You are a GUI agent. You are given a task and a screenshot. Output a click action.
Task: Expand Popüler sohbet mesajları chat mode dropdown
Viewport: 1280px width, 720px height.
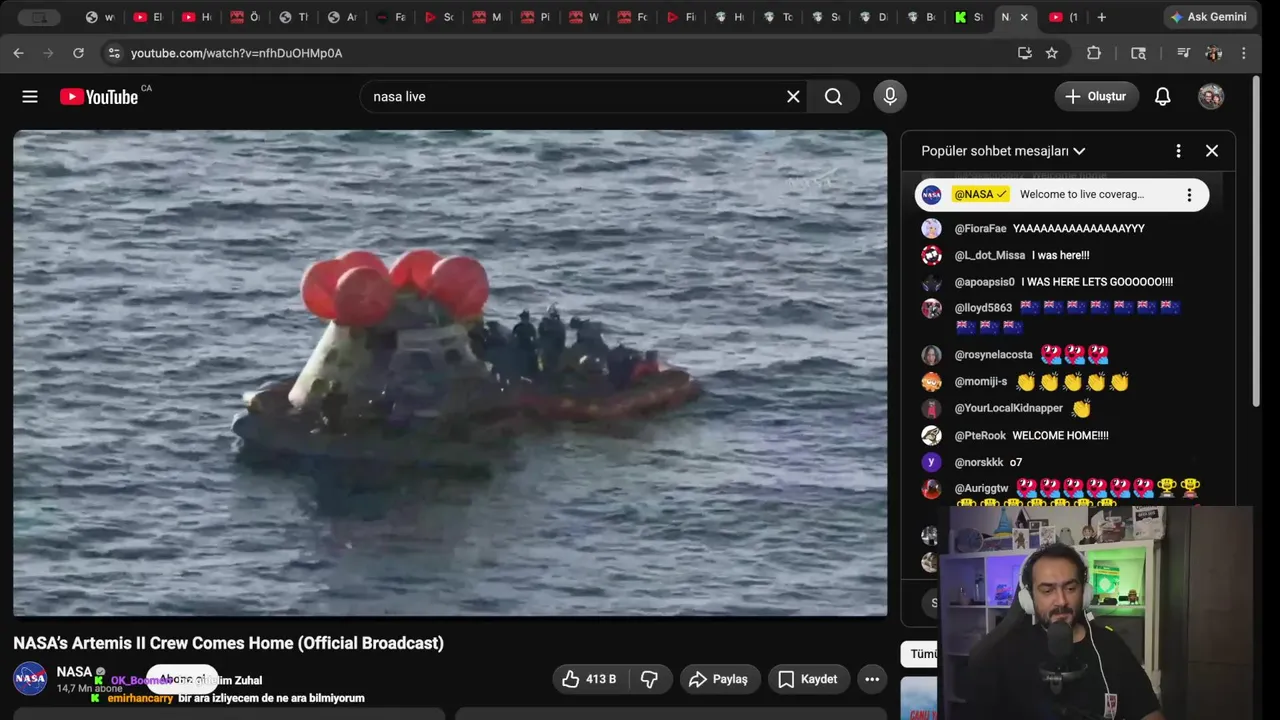[1003, 151]
